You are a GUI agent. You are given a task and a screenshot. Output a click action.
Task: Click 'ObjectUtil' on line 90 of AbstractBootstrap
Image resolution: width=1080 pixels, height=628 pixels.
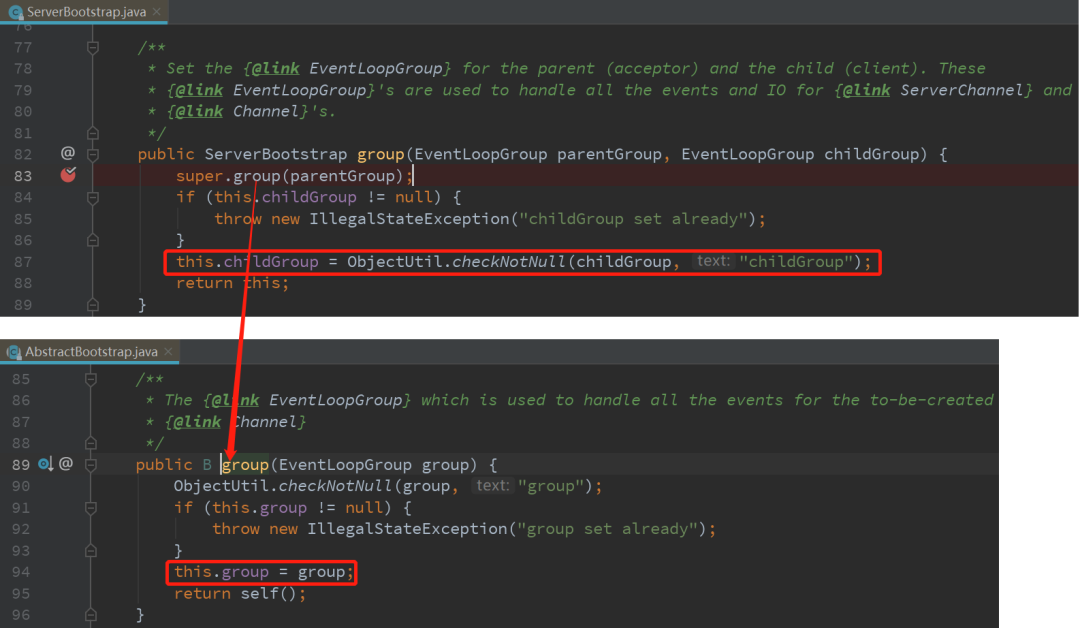tap(221, 486)
